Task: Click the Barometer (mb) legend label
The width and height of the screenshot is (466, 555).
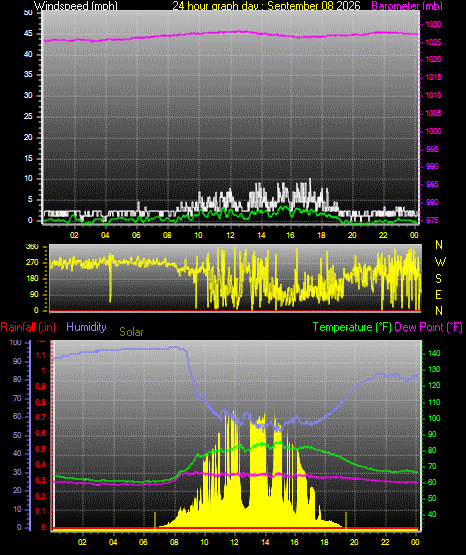Action: (407, 6)
